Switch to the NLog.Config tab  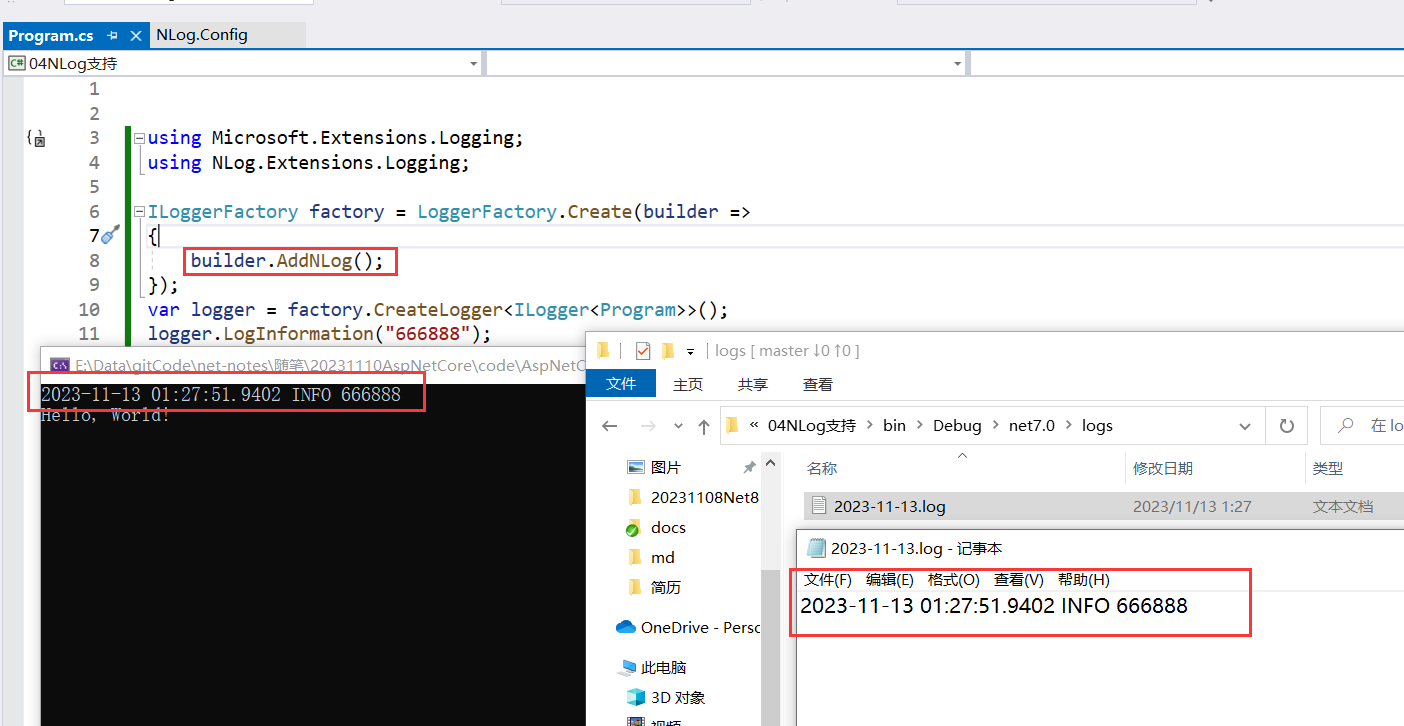tap(202, 35)
